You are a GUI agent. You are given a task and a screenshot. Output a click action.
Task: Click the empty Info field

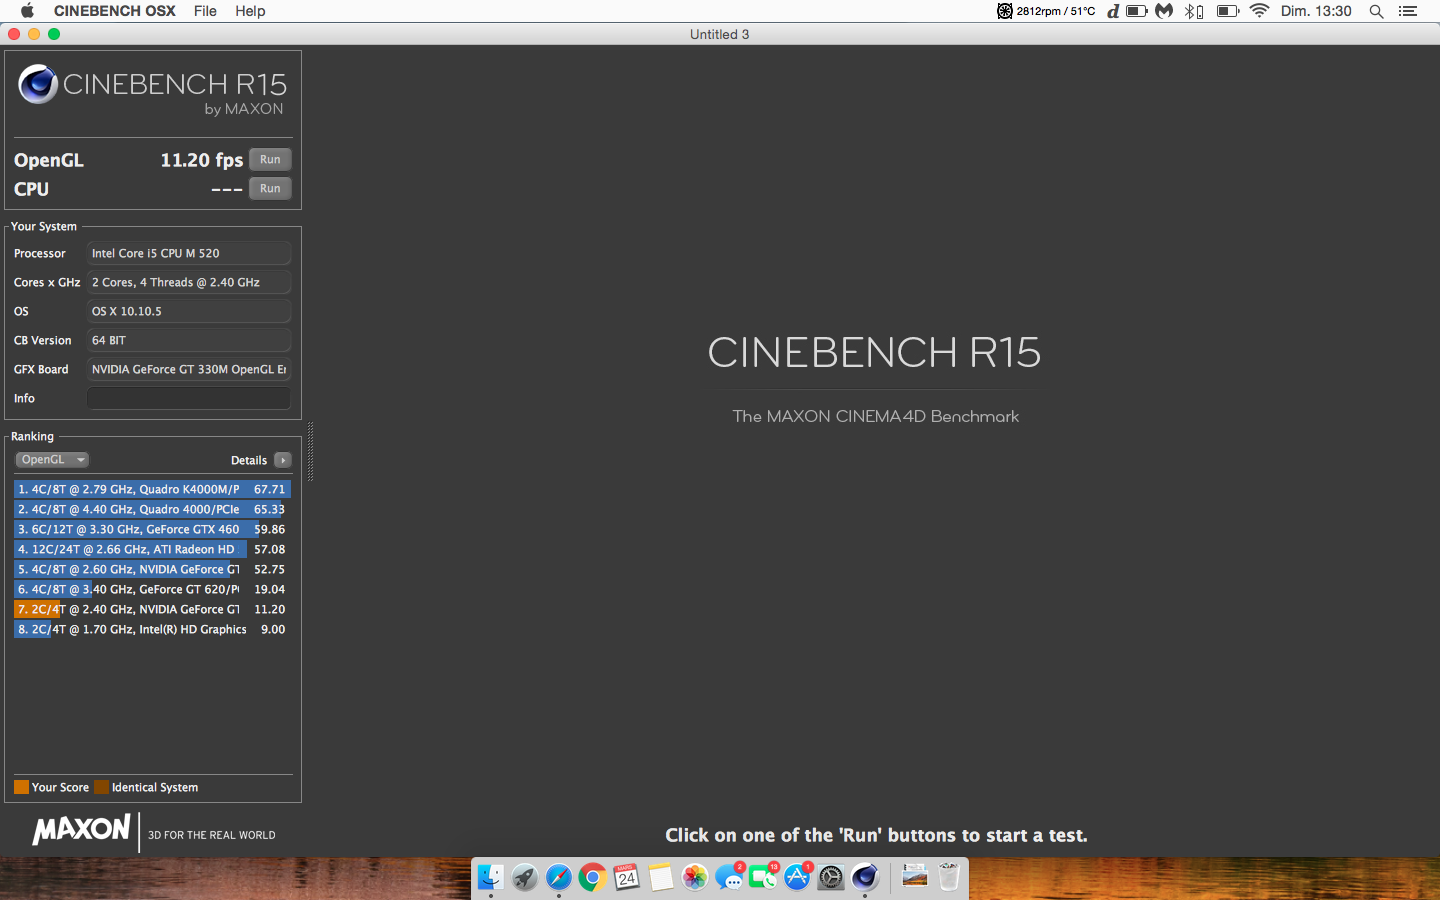[189, 399]
